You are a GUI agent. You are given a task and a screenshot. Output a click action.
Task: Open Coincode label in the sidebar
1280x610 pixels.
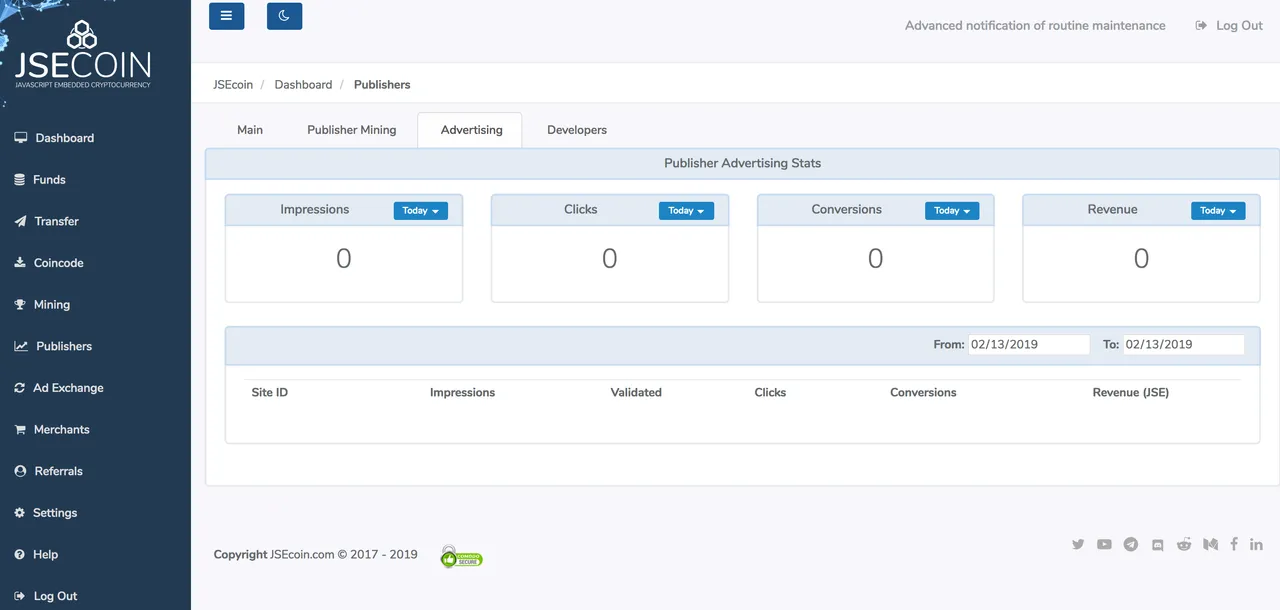point(59,263)
